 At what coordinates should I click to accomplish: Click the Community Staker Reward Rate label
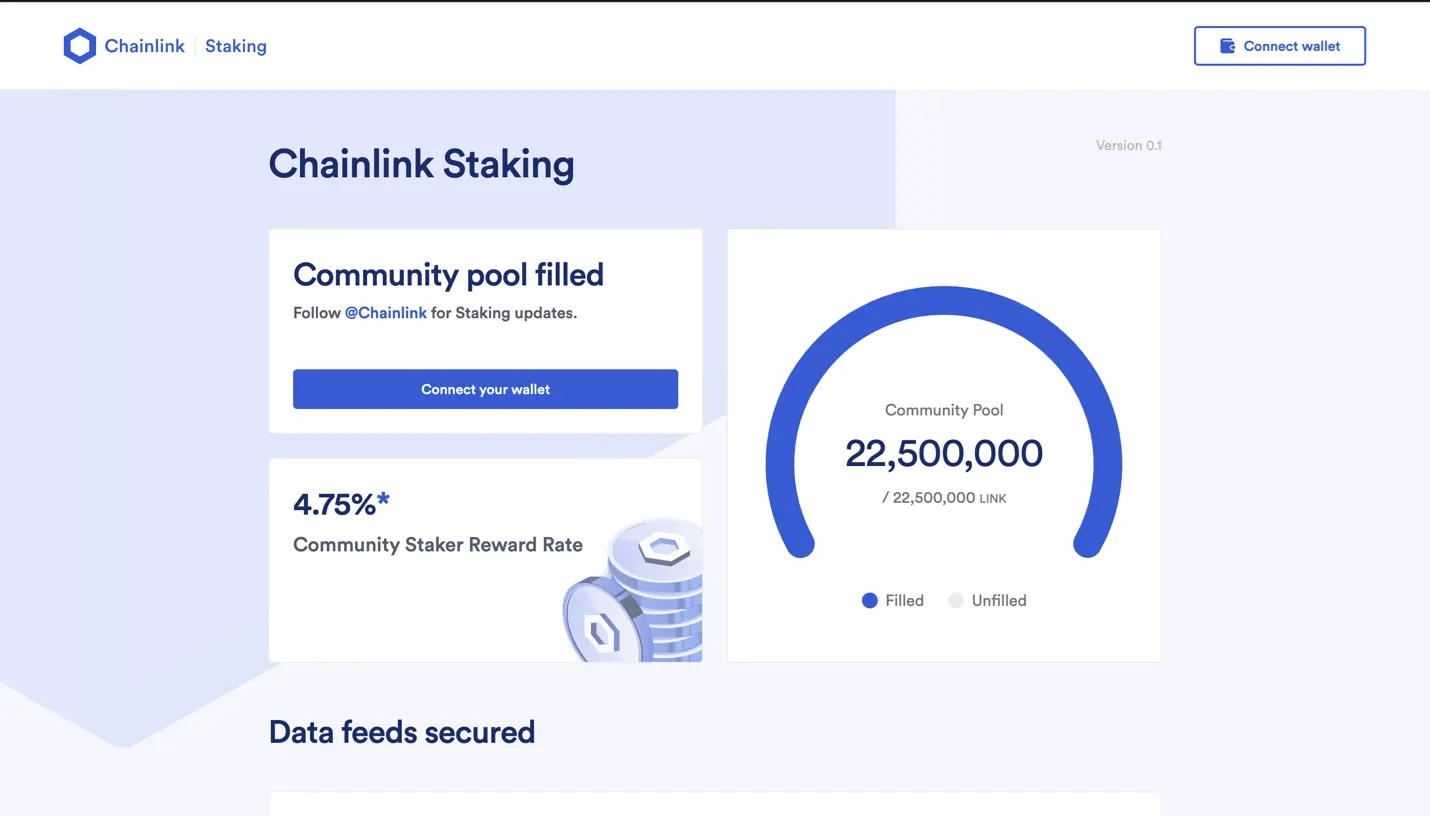click(x=437, y=545)
